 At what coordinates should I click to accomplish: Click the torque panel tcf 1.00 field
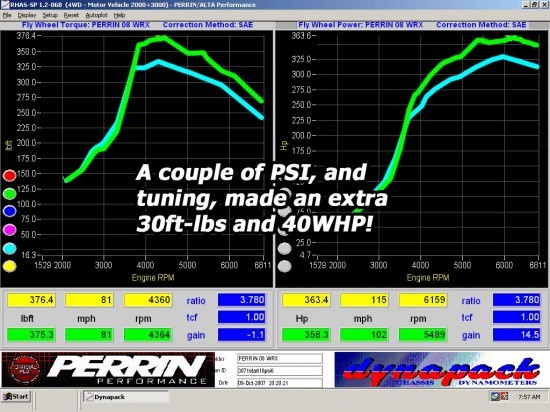coord(242,317)
